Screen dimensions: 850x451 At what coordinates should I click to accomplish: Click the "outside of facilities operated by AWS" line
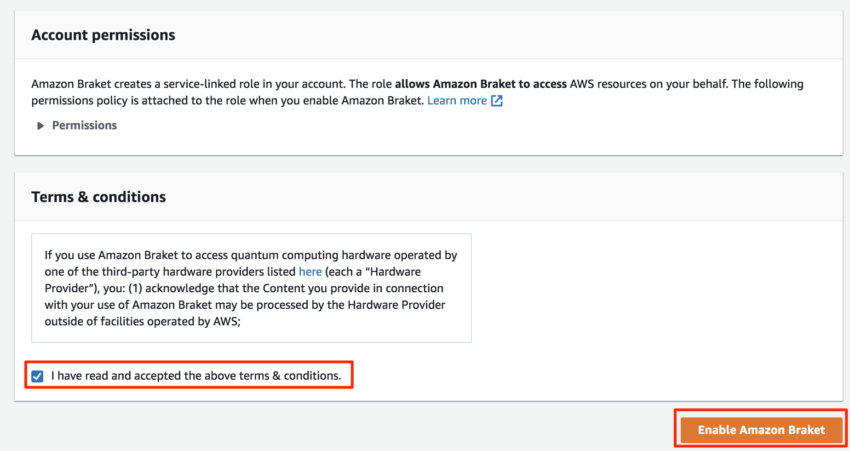[143, 321]
